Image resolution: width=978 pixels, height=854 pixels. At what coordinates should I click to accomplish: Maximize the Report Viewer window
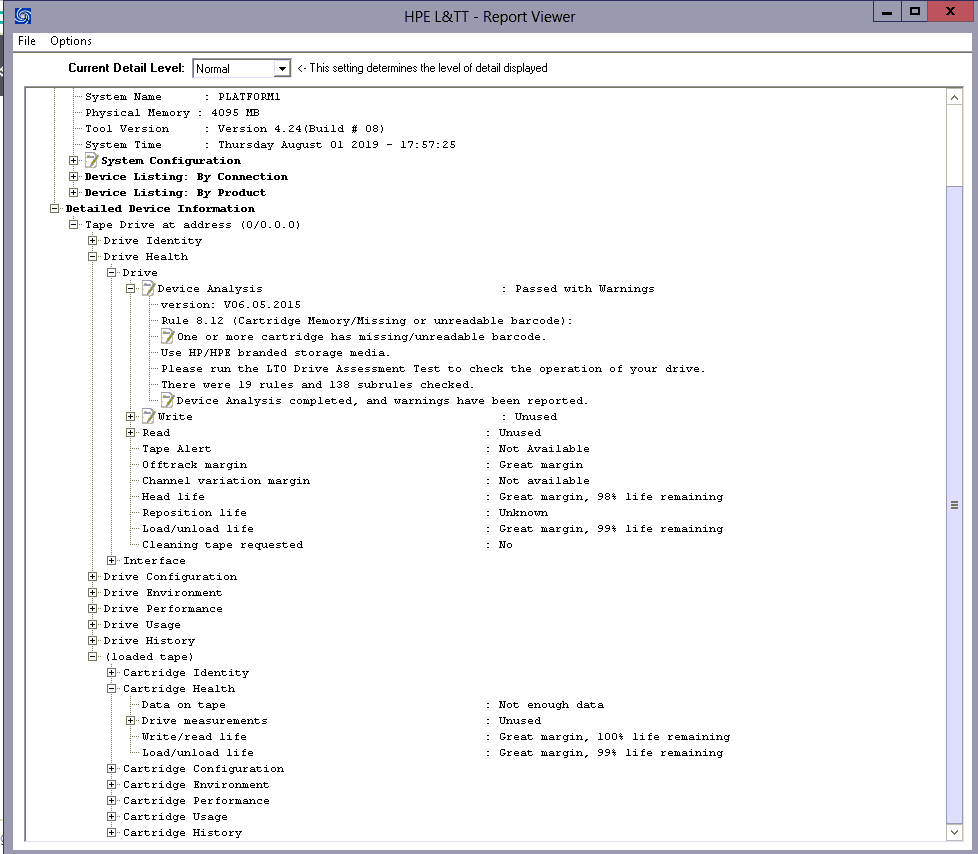click(x=914, y=11)
